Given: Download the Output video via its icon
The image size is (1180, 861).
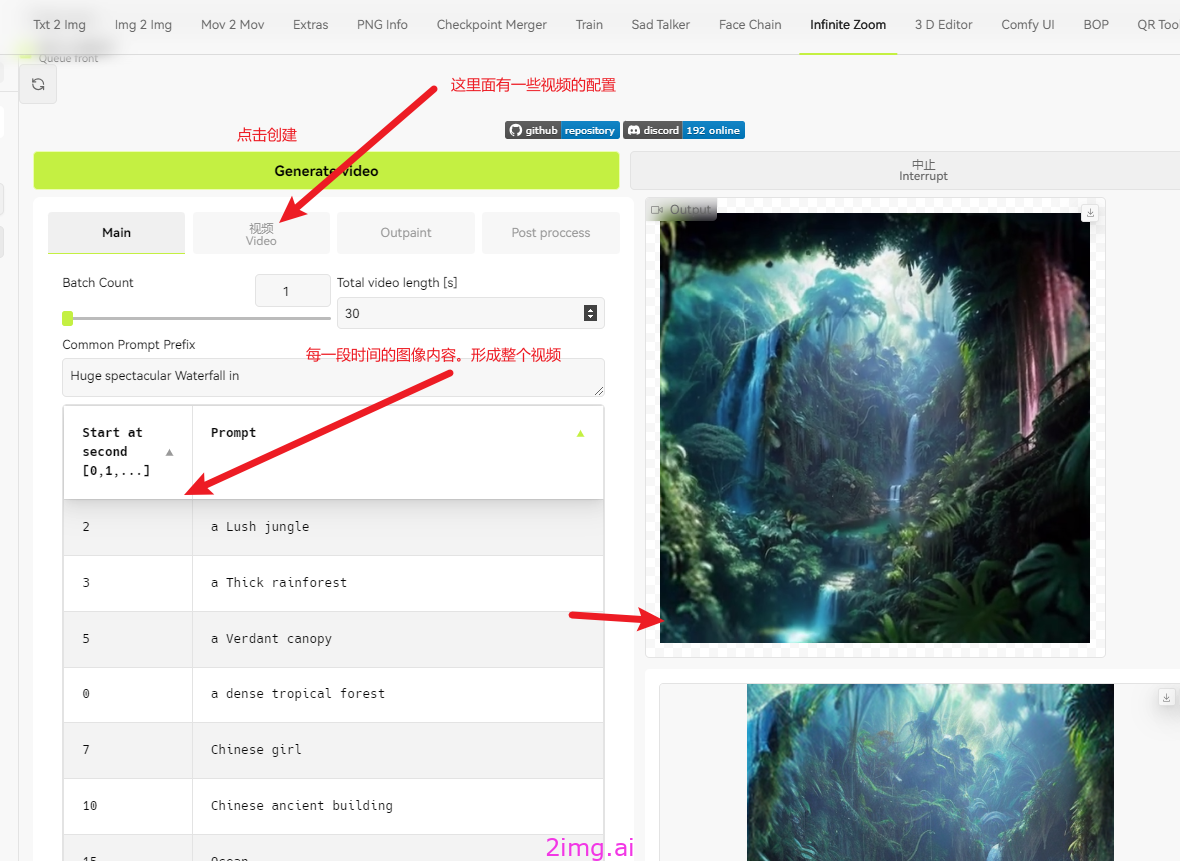Looking at the screenshot, I should pos(1090,213).
